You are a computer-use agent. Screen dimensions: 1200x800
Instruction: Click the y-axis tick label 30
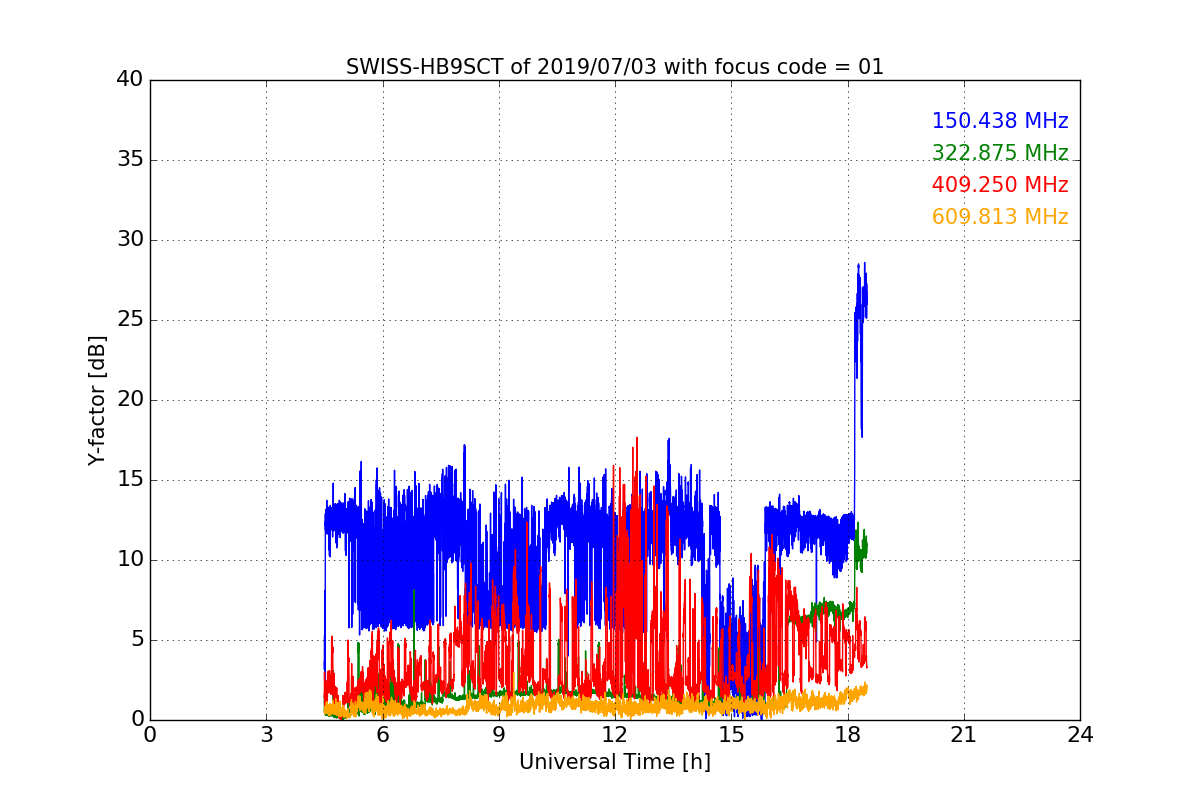(130, 240)
